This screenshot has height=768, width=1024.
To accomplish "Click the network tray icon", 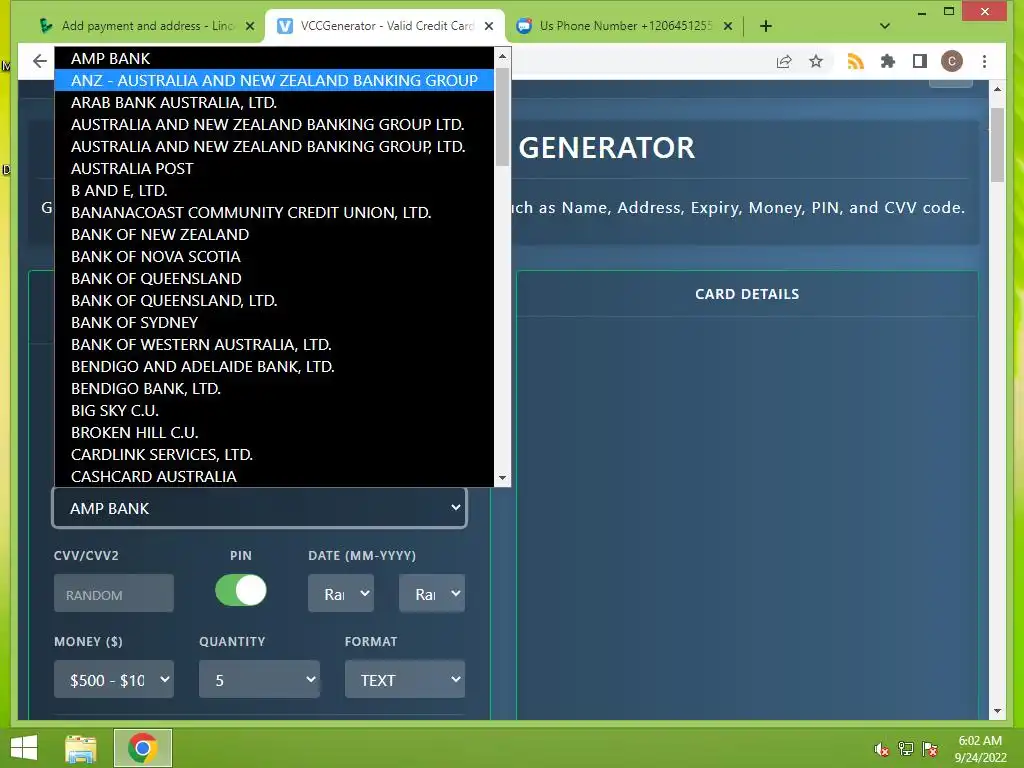I will (x=906, y=749).
